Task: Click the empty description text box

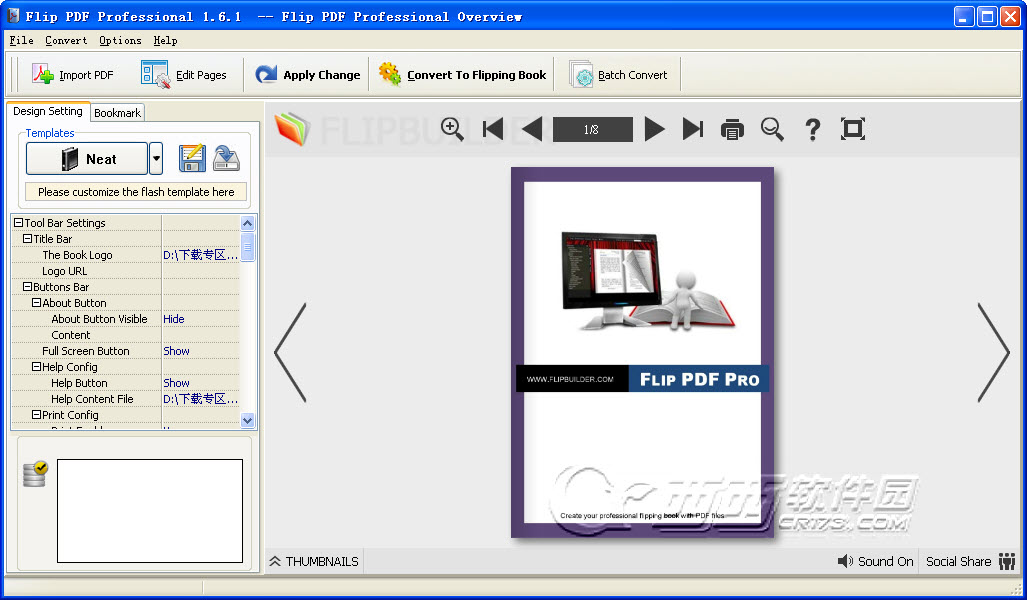Action: pos(150,511)
